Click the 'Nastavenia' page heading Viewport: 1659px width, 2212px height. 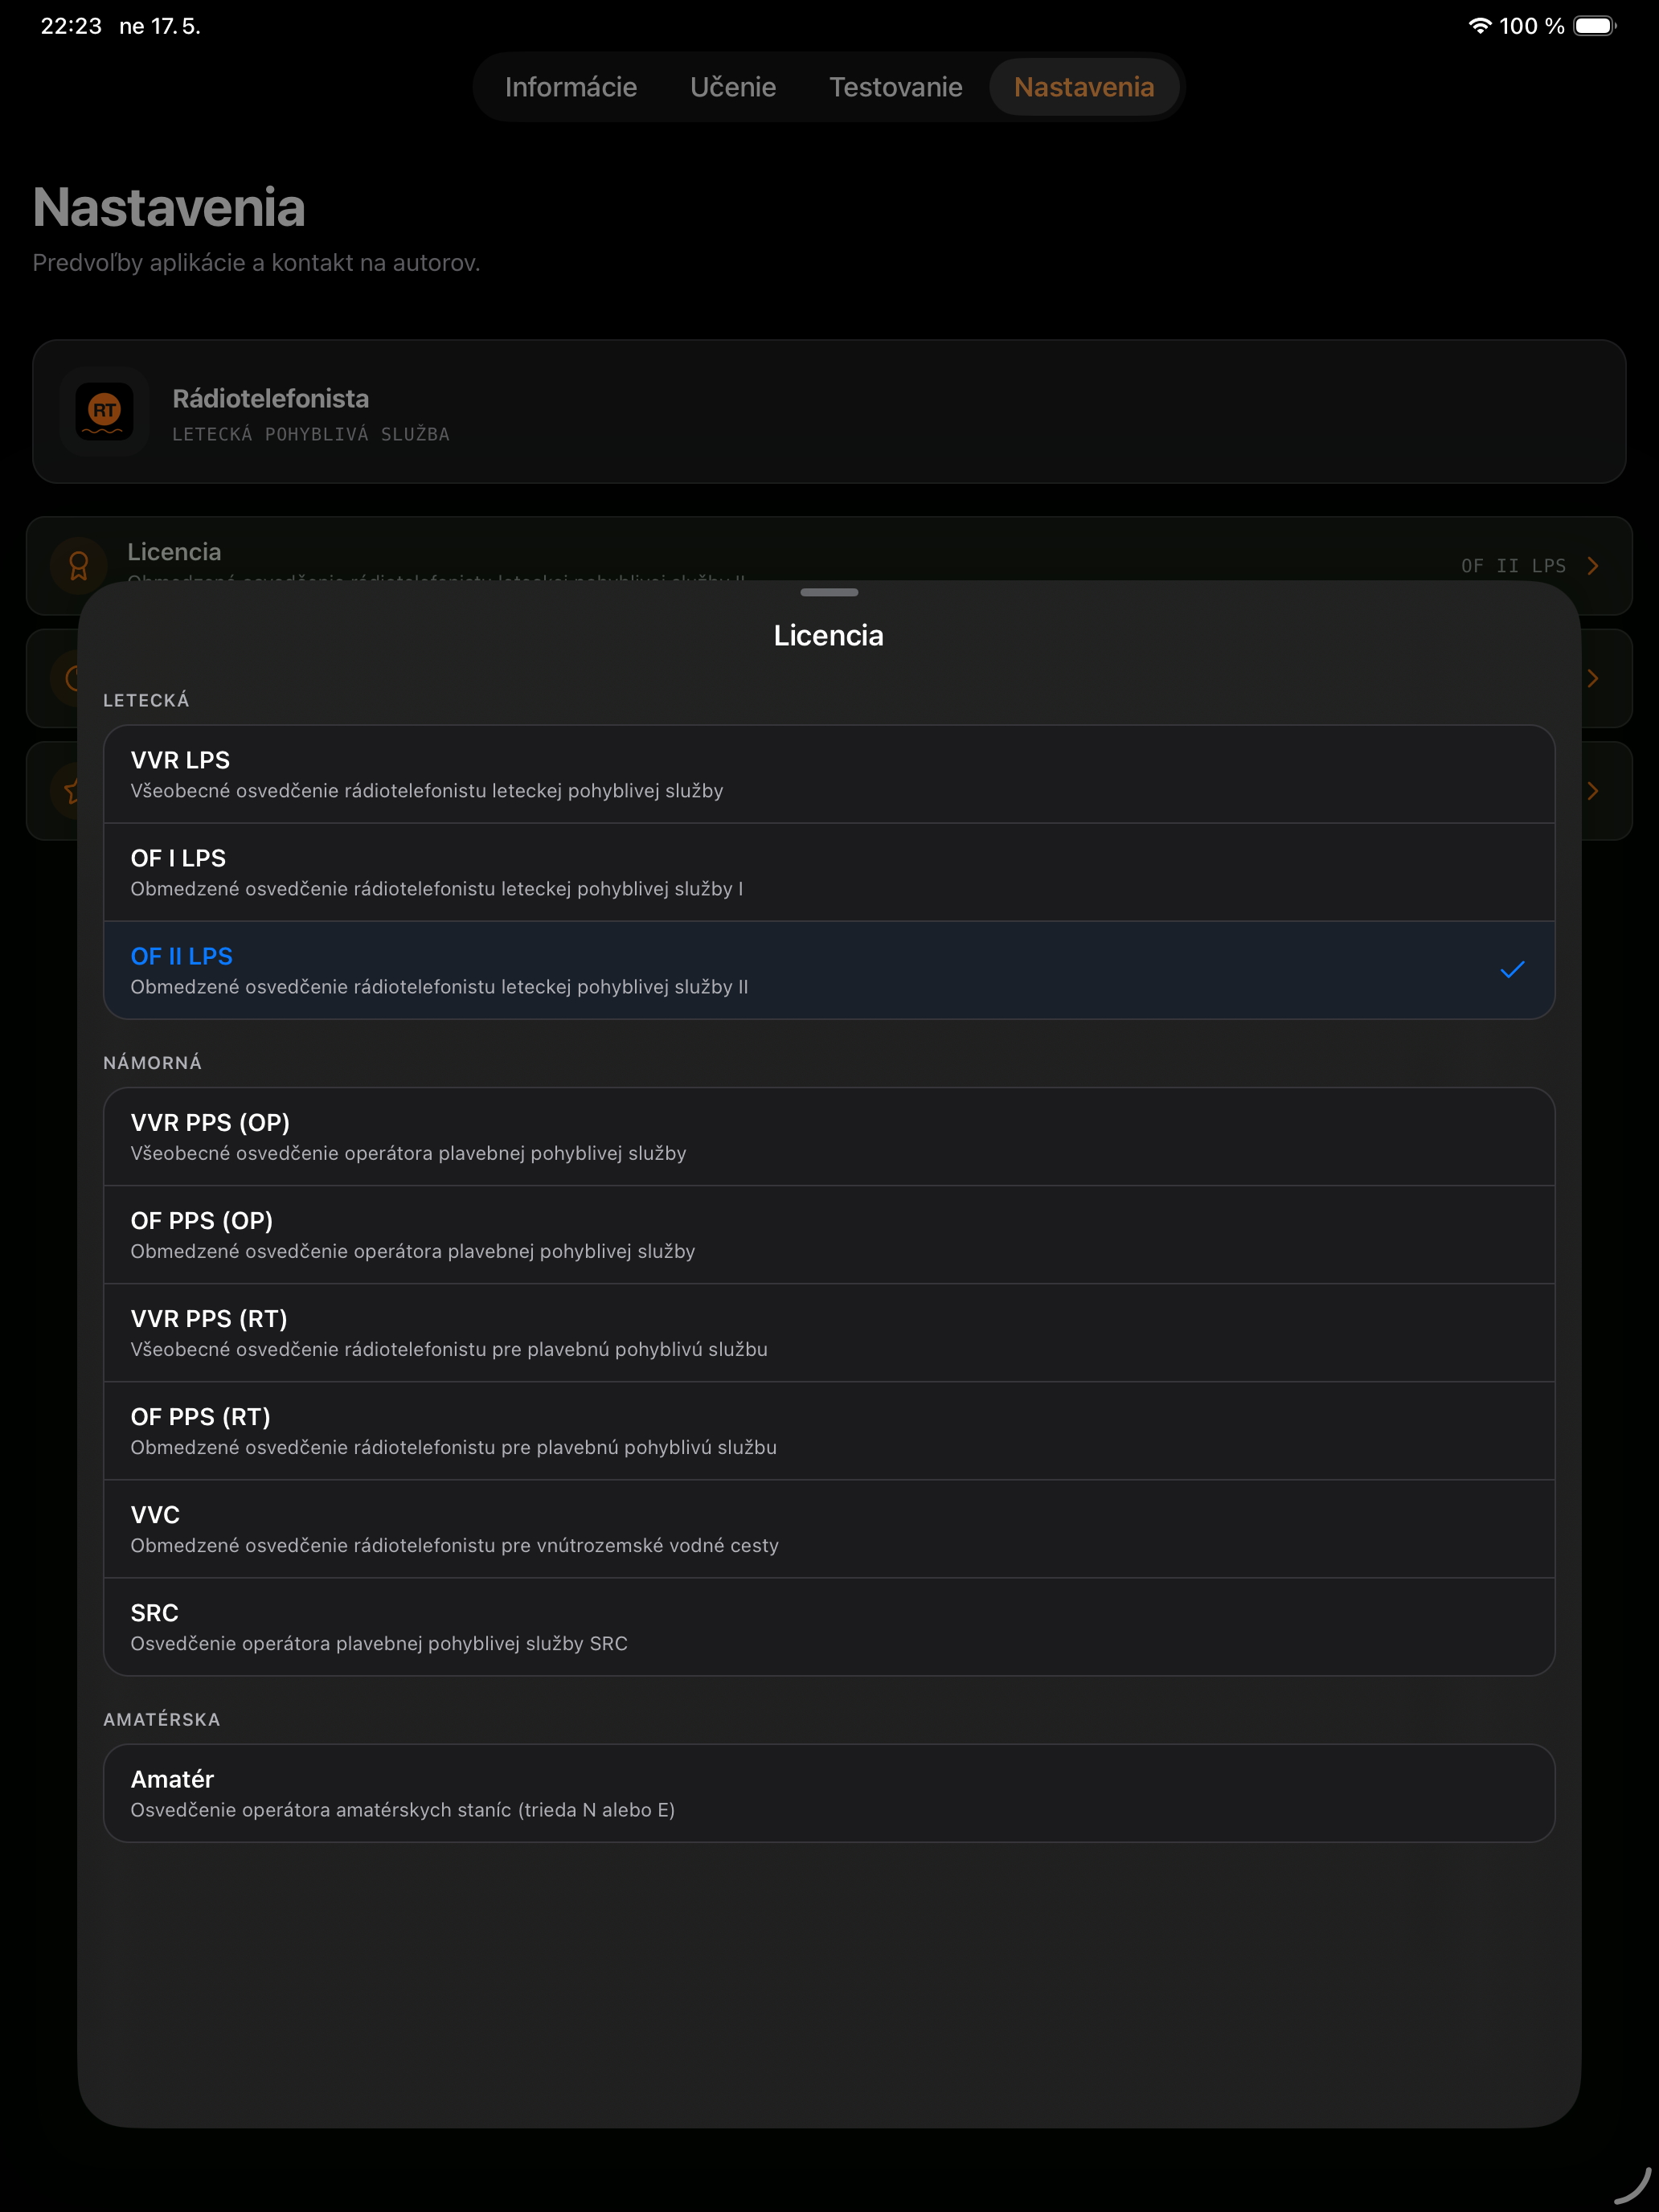pyautogui.click(x=169, y=207)
